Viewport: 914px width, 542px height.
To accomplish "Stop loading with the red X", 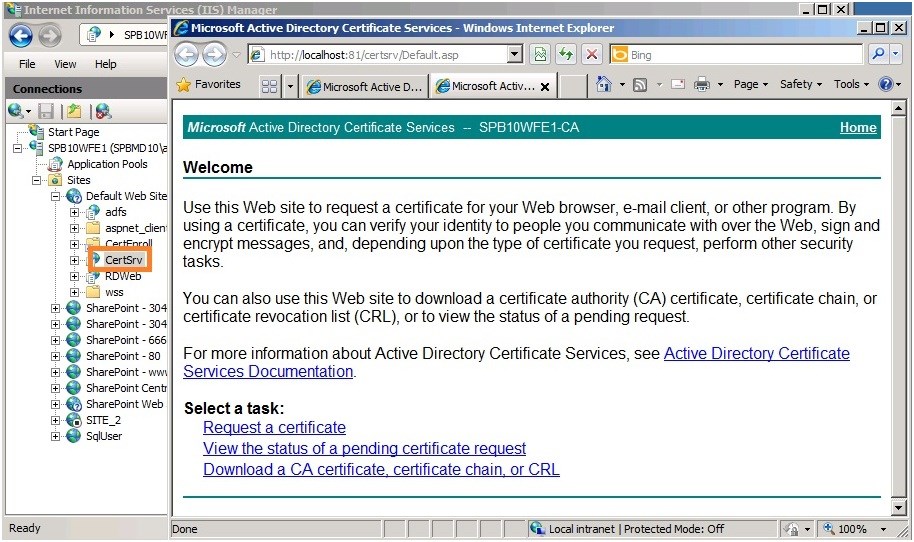I will click(x=592, y=55).
